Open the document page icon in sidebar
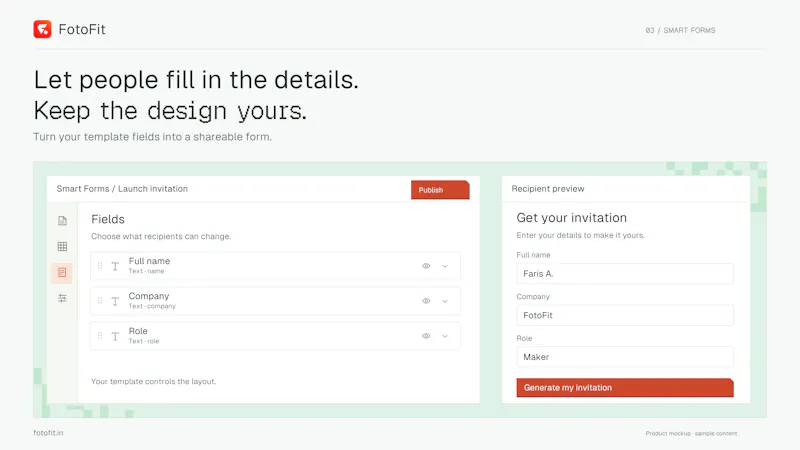Screen dimensions: 800x450 click(x=62, y=221)
